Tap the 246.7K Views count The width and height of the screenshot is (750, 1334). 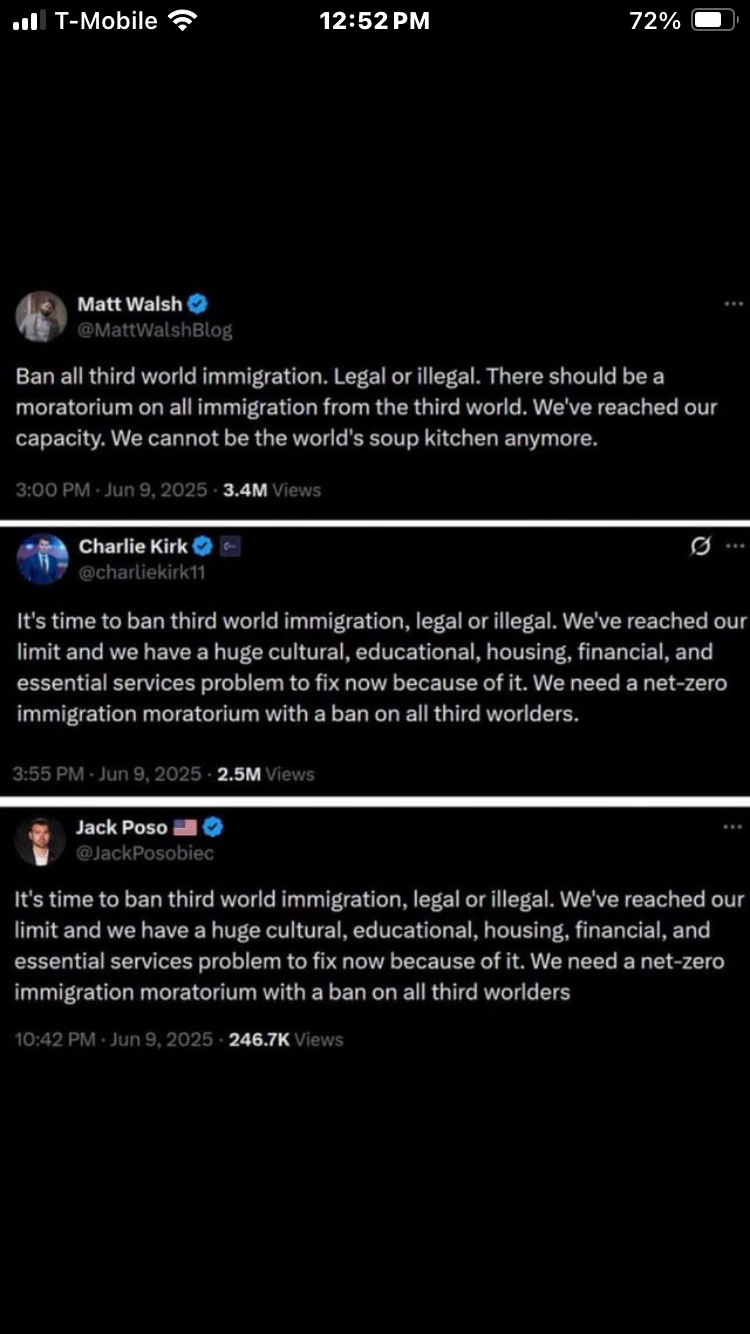pos(285,1039)
